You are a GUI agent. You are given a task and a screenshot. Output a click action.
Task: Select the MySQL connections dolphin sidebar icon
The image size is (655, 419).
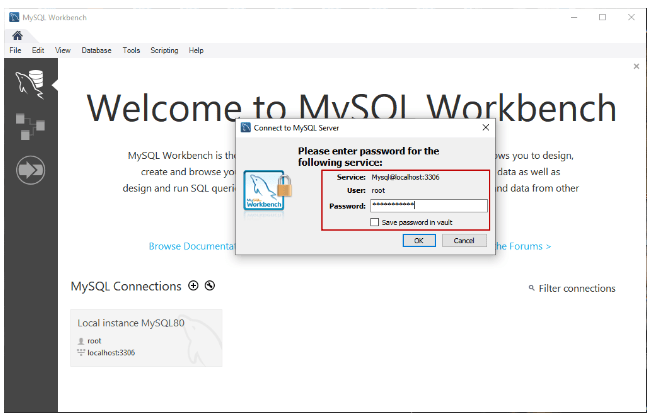coord(30,84)
